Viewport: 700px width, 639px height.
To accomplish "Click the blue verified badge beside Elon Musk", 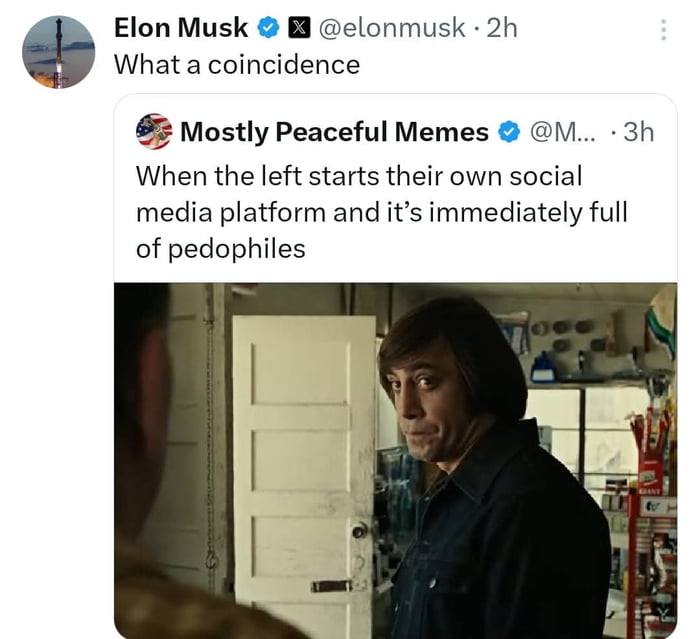I will [268, 29].
